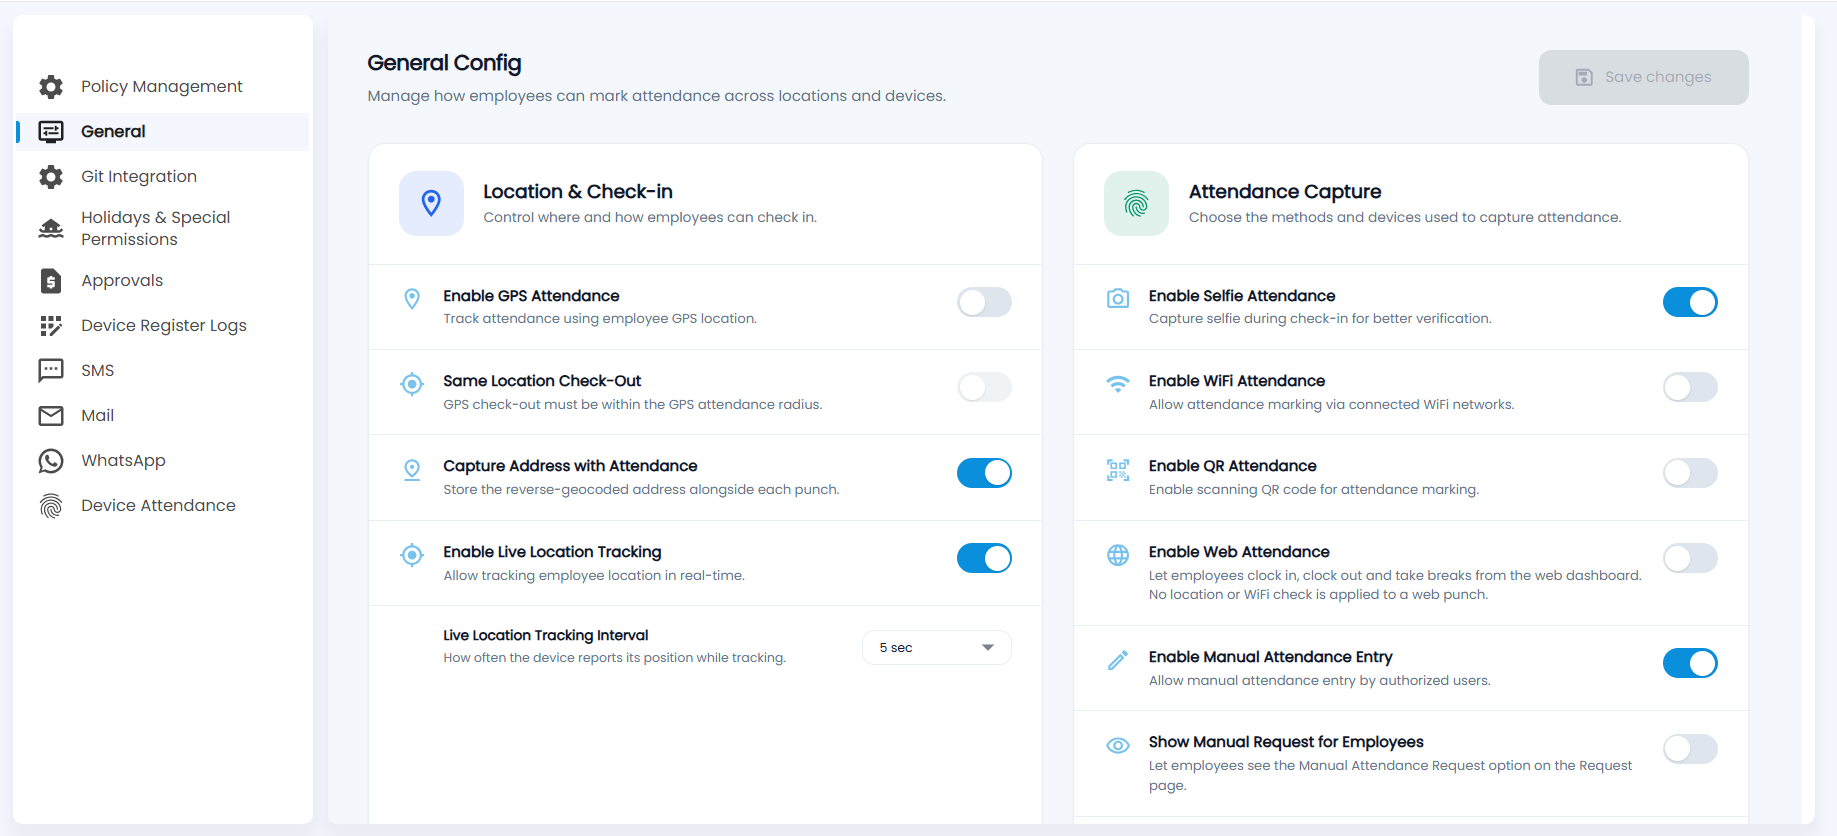This screenshot has height=836, width=1837.
Task: Turn on Enable GPS Attendance toggle
Action: coord(984,302)
